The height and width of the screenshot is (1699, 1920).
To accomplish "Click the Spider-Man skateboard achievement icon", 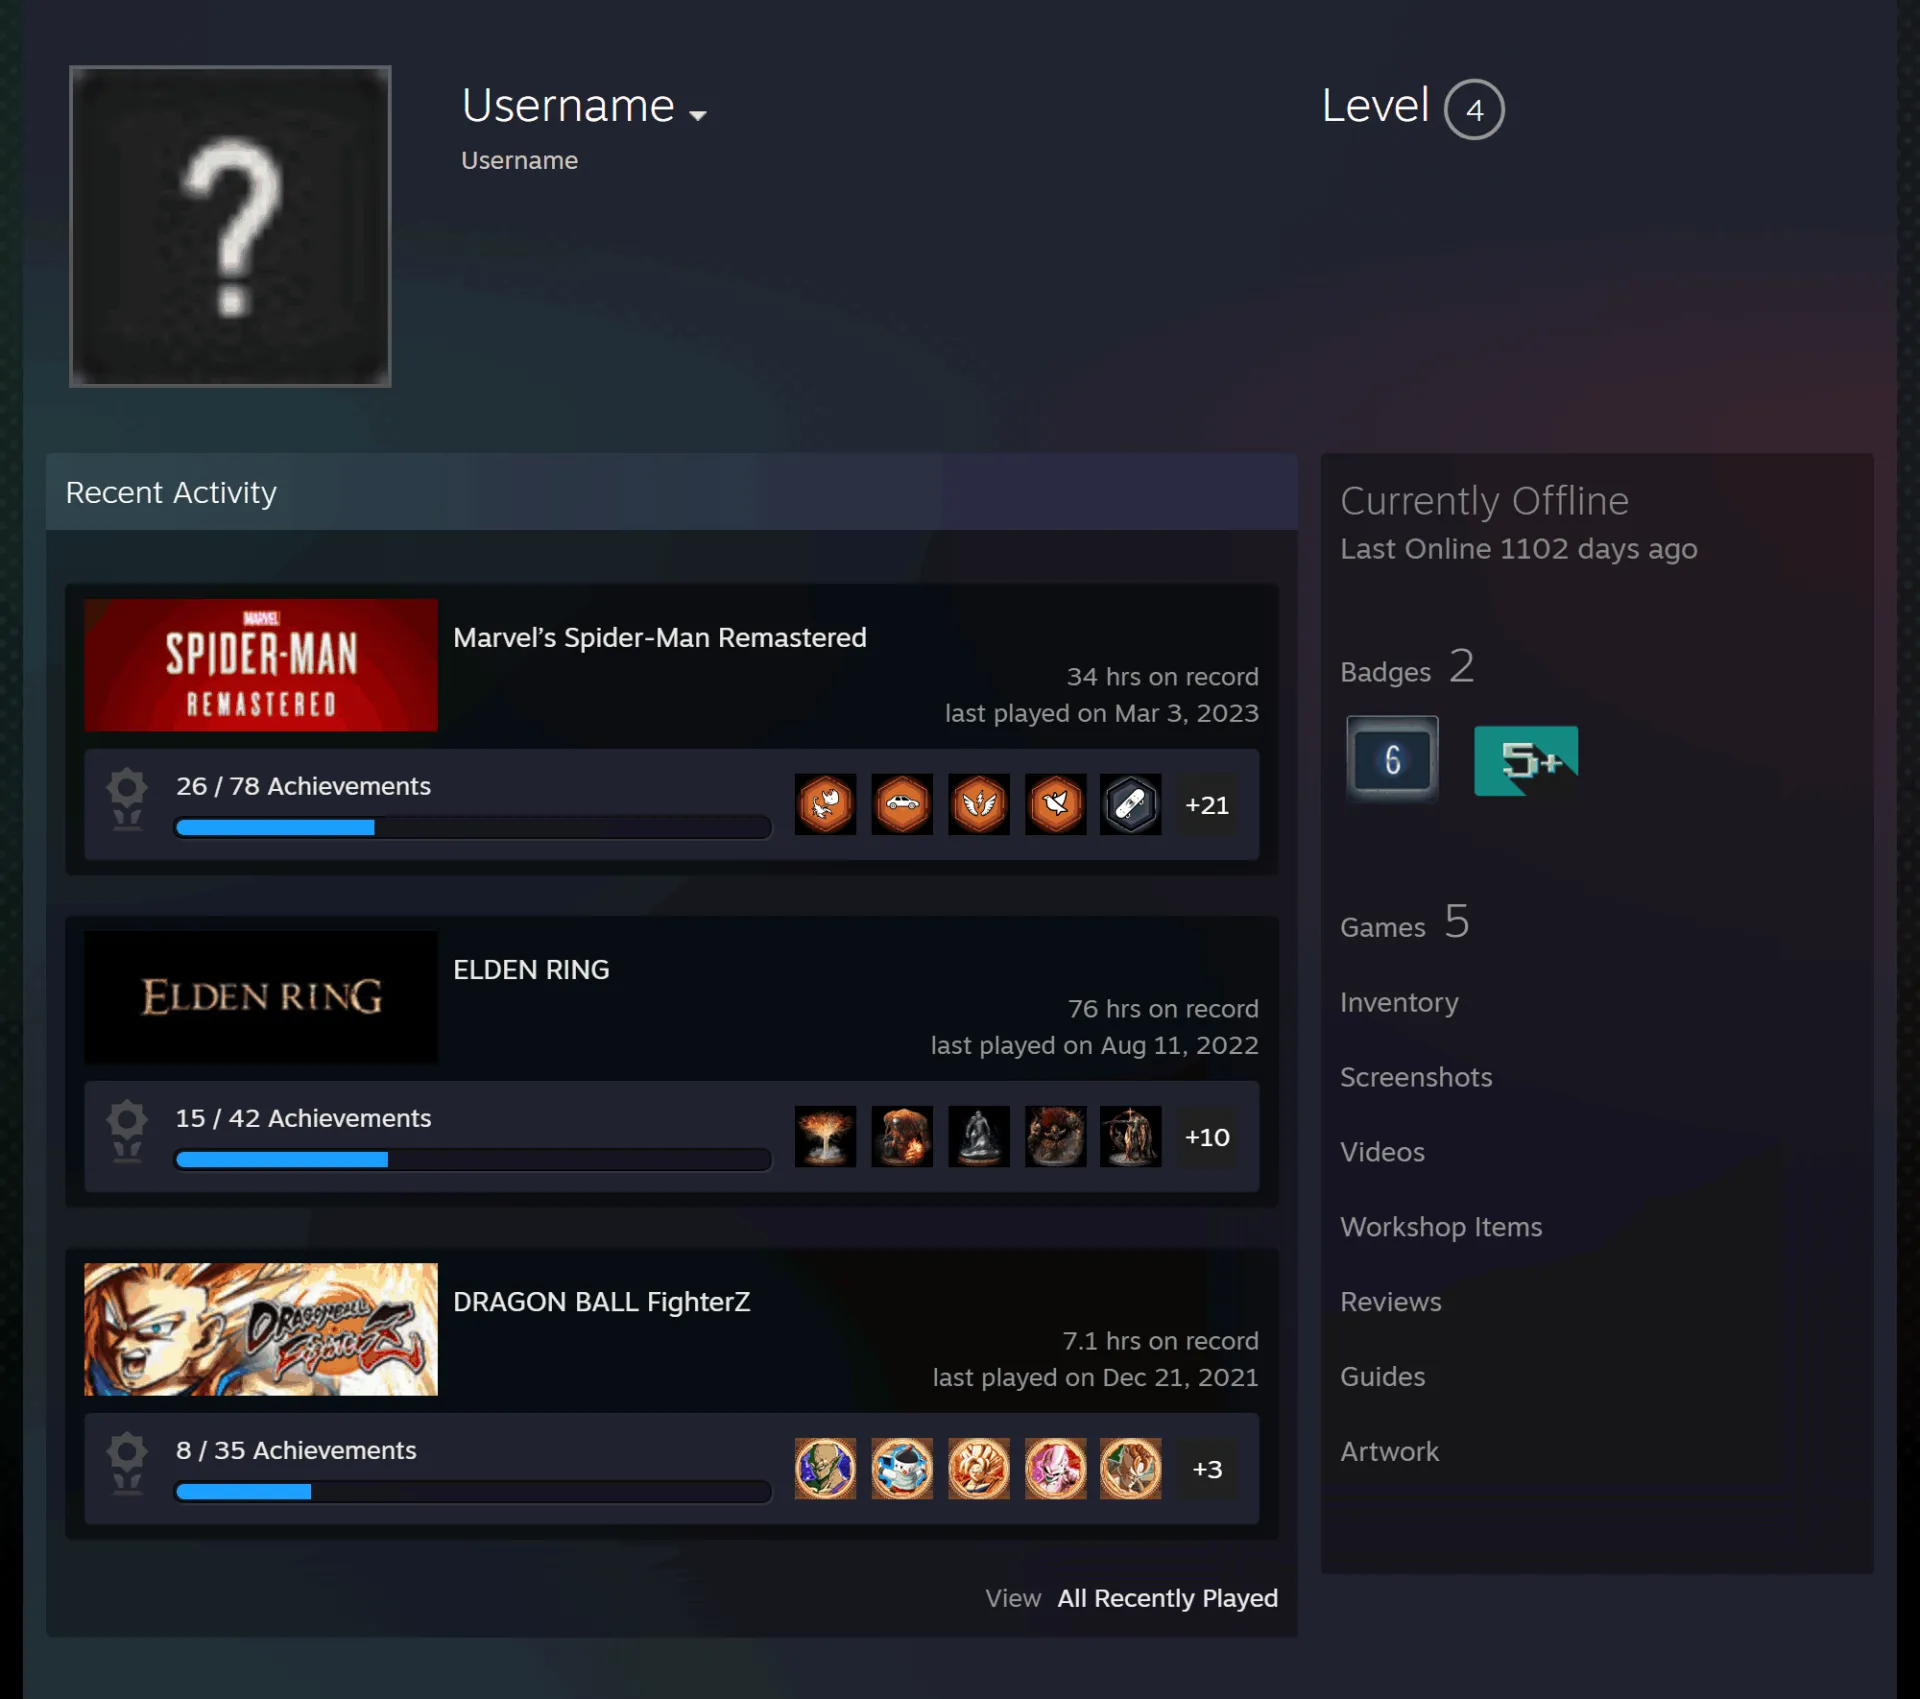I will tap(1130, 804).
